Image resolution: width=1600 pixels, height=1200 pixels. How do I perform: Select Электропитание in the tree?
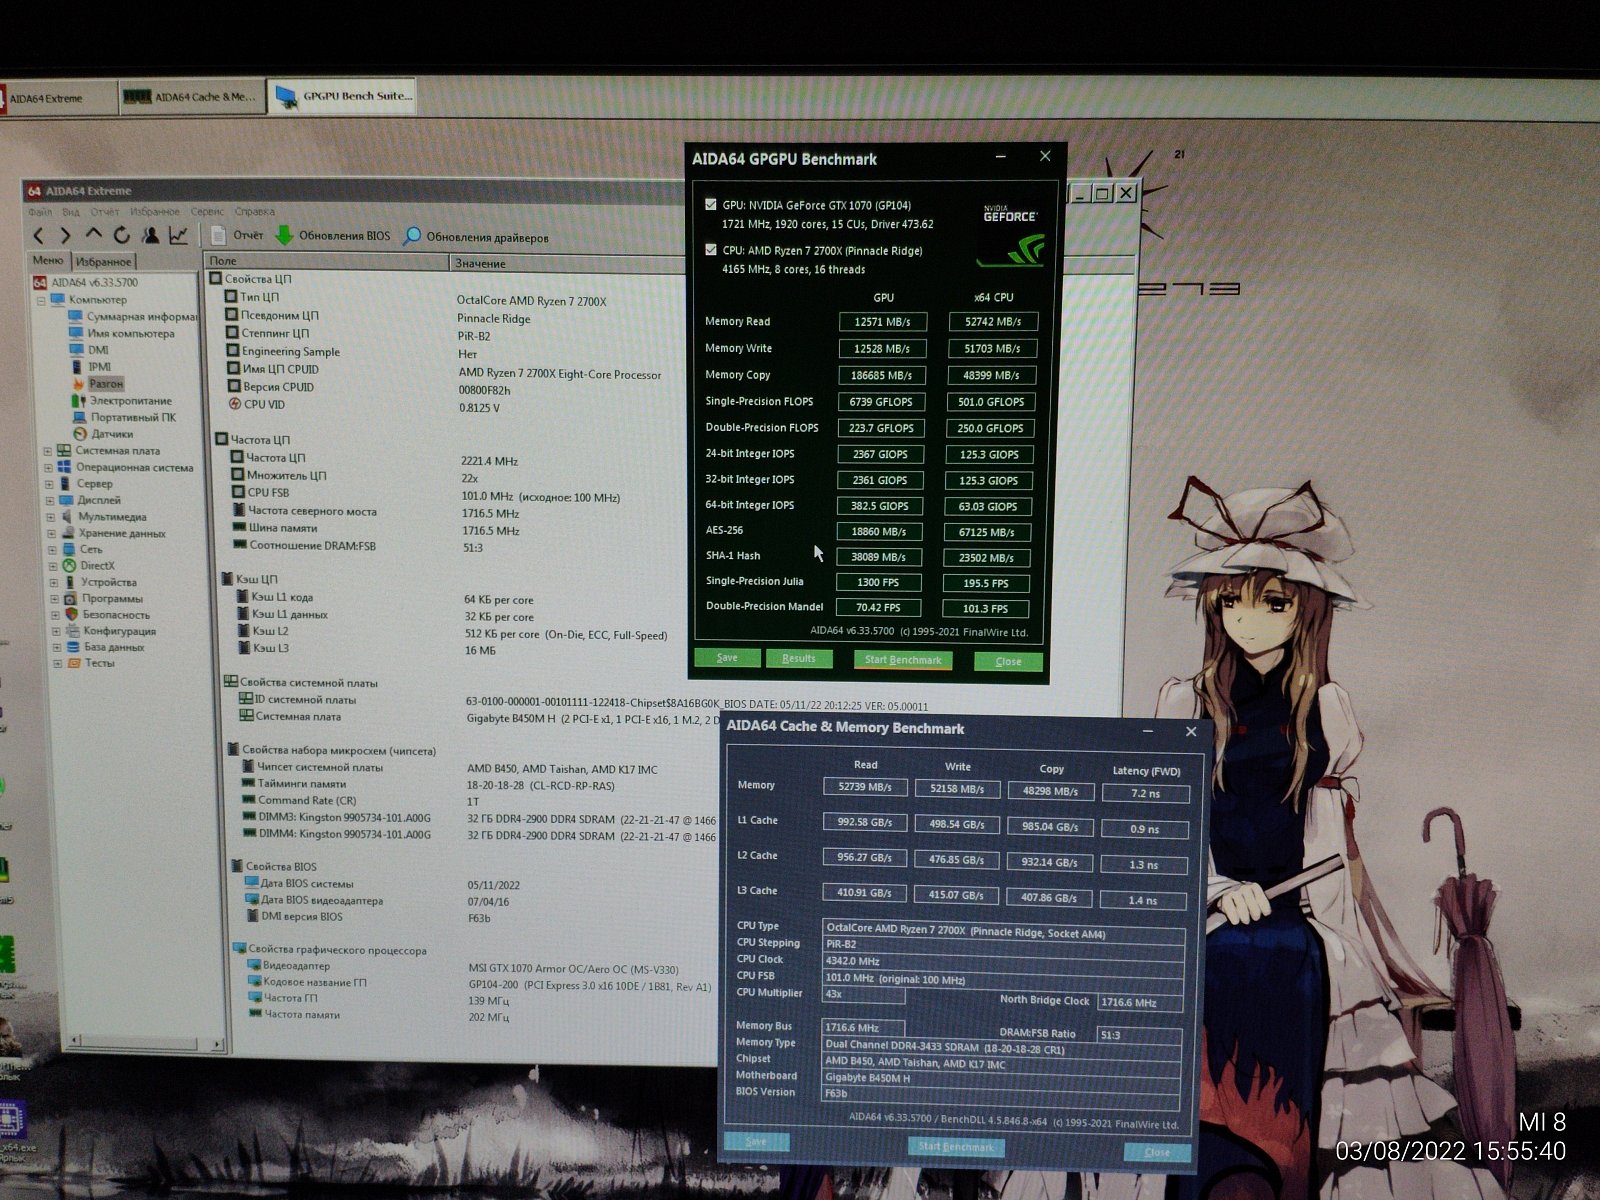click(x=120, y=400)
